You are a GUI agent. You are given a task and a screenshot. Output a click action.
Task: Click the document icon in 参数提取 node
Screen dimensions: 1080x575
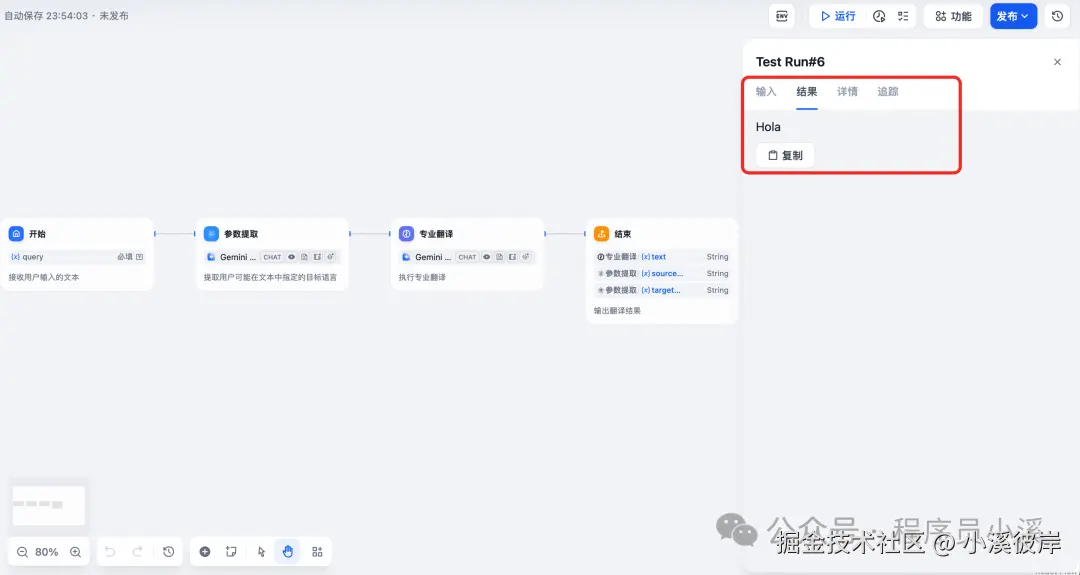(x=304, y=257)
